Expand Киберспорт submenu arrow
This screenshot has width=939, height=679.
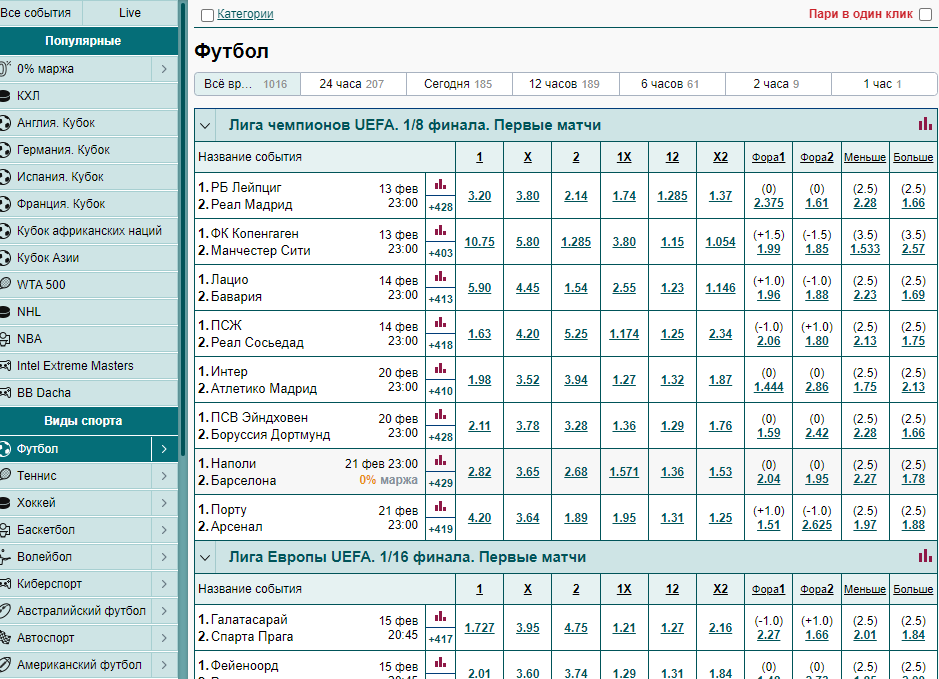pyautogui.click(x=164, y=584)
